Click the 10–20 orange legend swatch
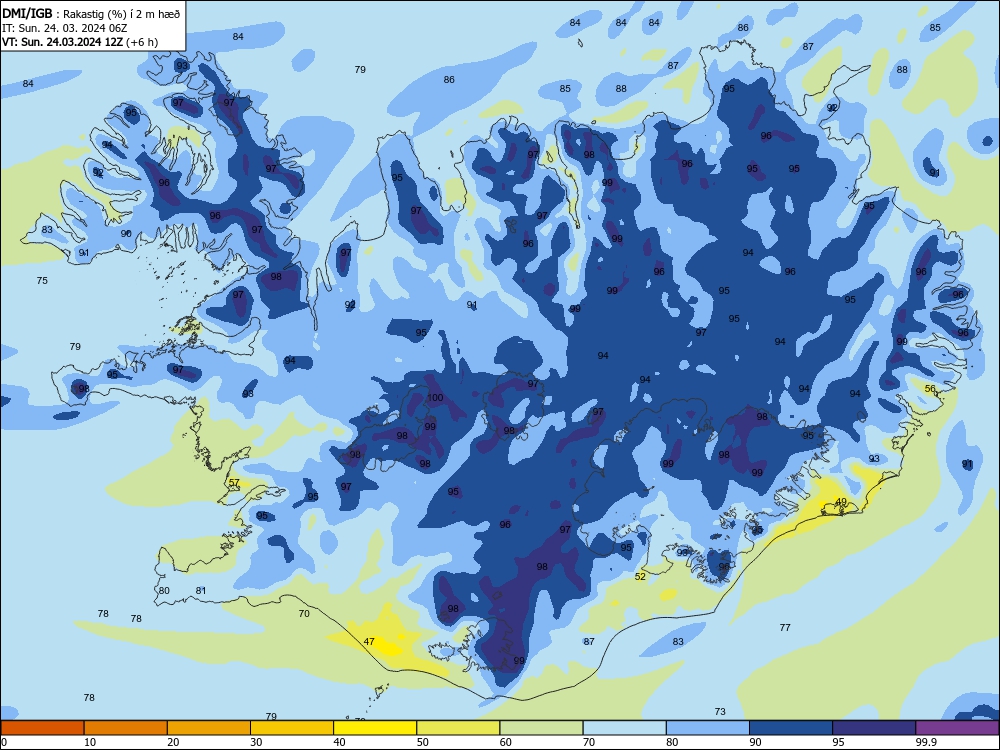Image resolution: width=1000 pixels, height=750 pixels. tap(126, 728)
